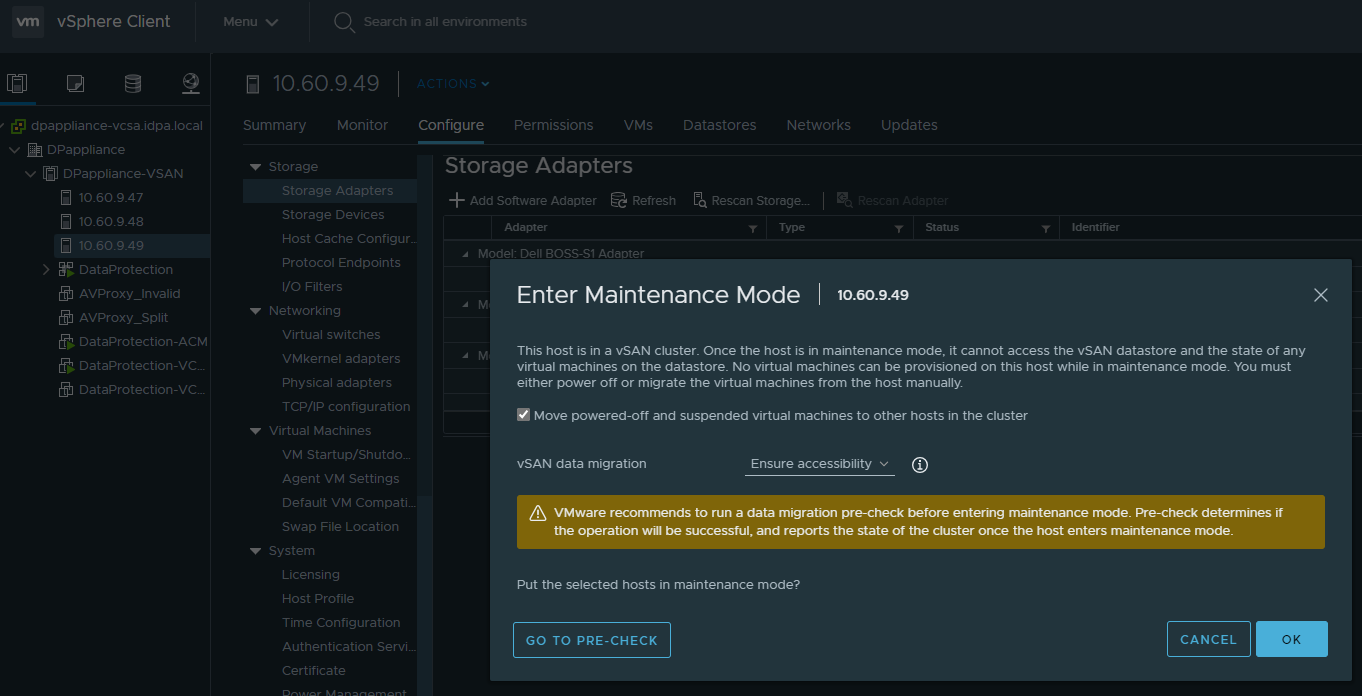
Task: Enable the Status column filter
Action: [1046, 227]
